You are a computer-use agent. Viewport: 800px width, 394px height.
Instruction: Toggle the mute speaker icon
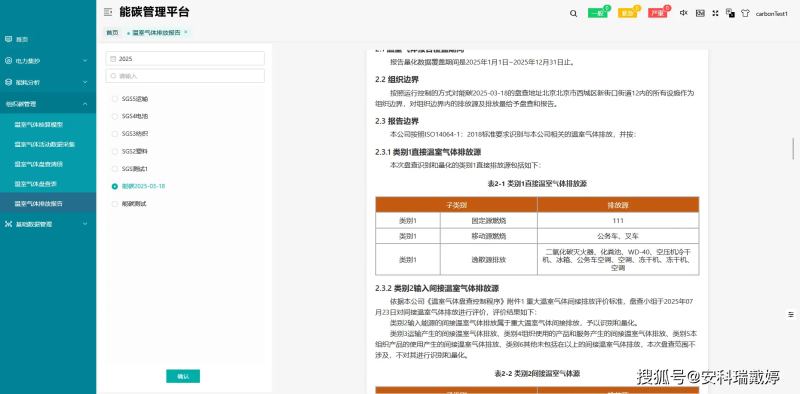pyautogui.click(x=684, y=13)
